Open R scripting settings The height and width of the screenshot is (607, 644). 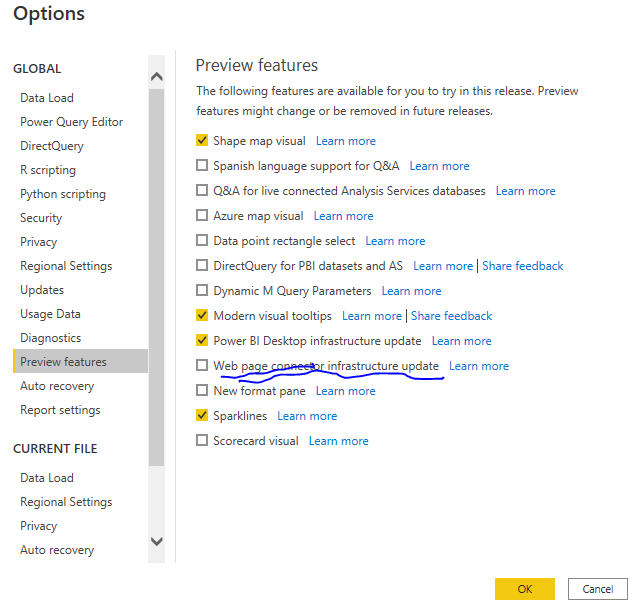(x=48, y=170)
